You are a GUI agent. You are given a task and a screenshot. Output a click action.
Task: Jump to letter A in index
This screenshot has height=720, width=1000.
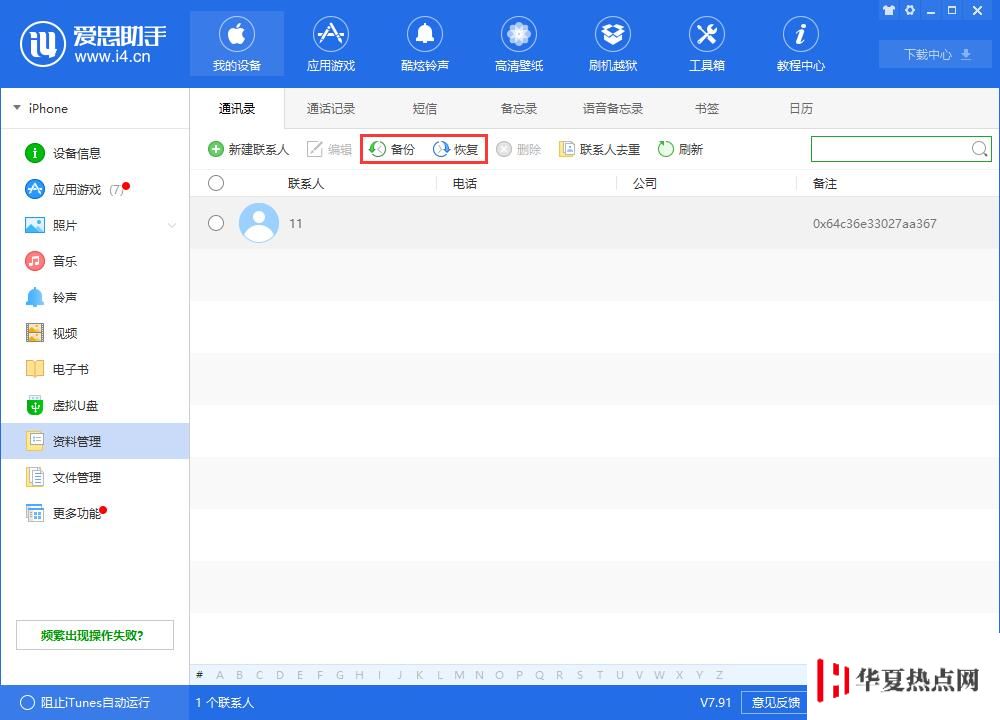click(220, 675)
